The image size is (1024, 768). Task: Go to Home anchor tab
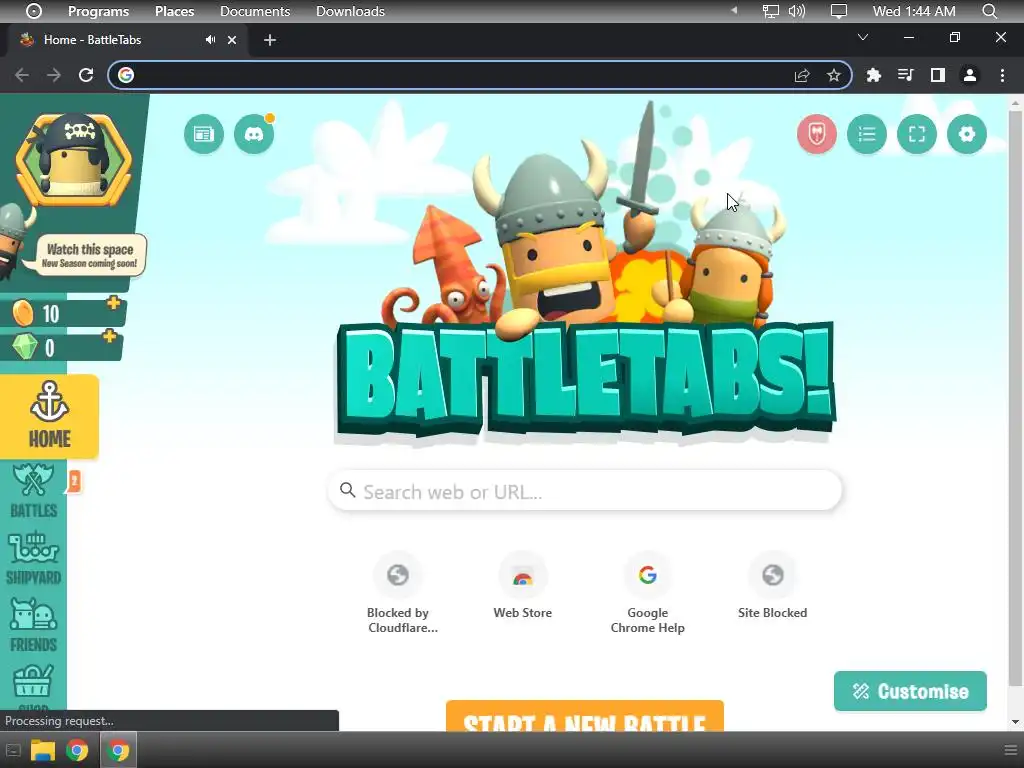[x=50, y=417]
